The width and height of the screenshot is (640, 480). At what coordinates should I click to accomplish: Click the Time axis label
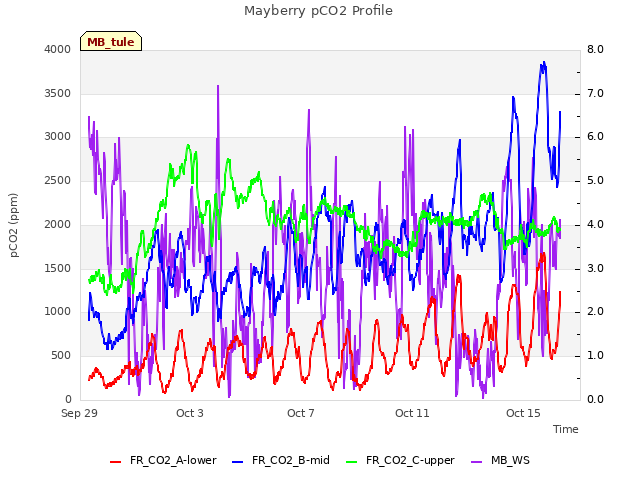(x=566, y=429)
